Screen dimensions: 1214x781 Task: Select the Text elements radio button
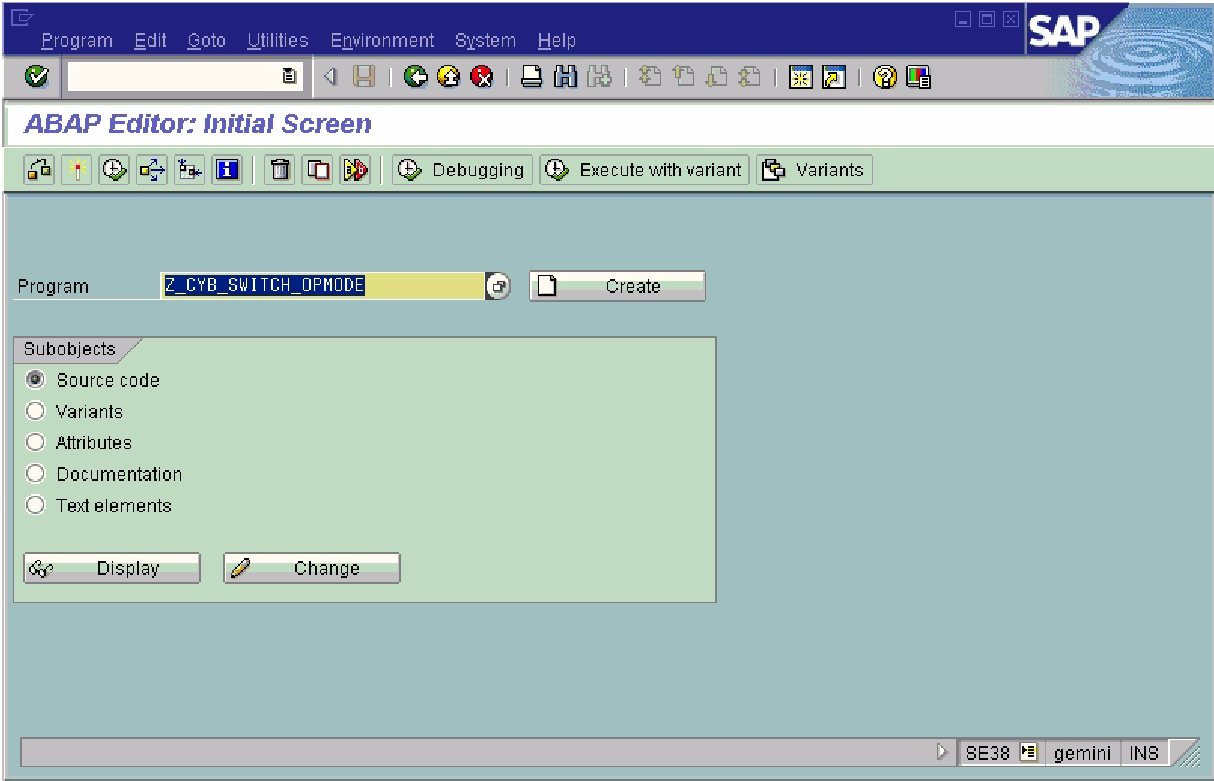[35, 505]
